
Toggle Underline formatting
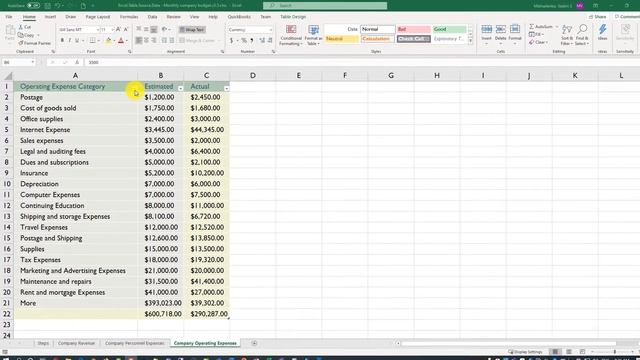click(77, 40)
